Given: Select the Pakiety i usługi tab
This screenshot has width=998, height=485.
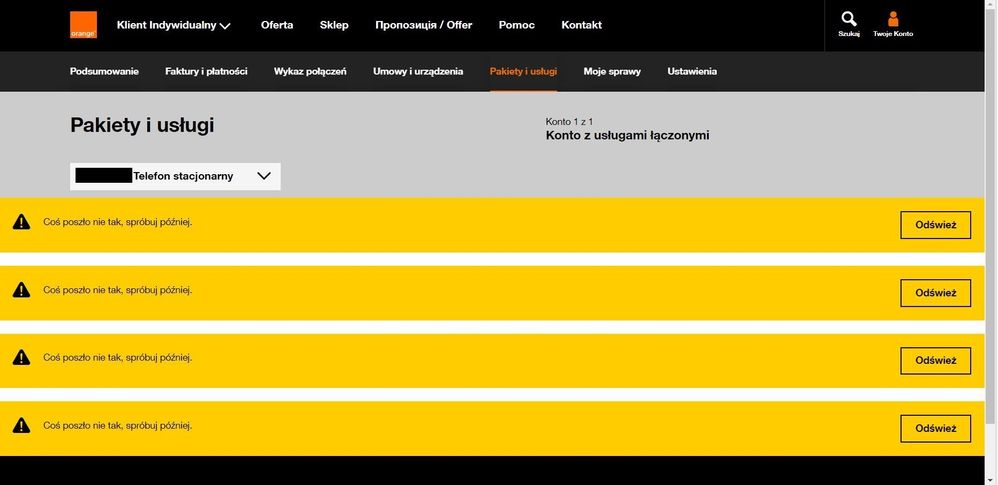Looking at the screenshot, I should point(523,71).
